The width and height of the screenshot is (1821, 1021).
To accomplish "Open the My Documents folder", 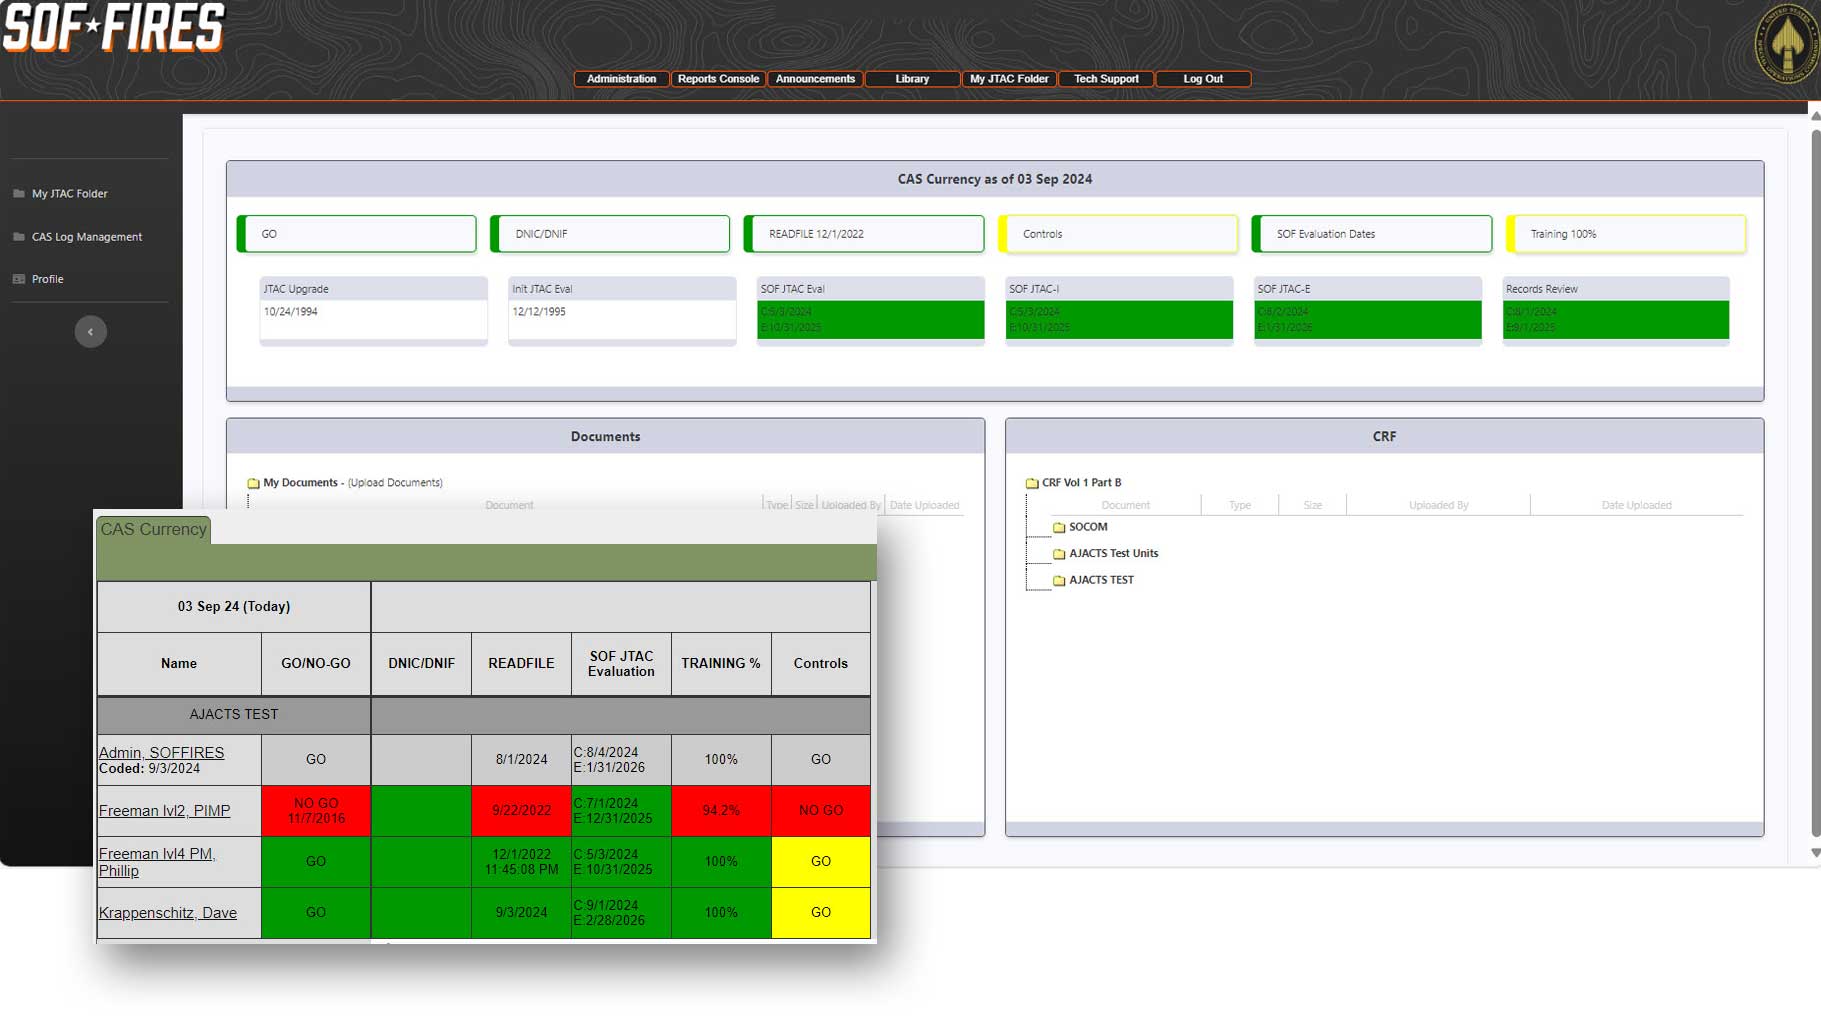I will tap(300, 482).
